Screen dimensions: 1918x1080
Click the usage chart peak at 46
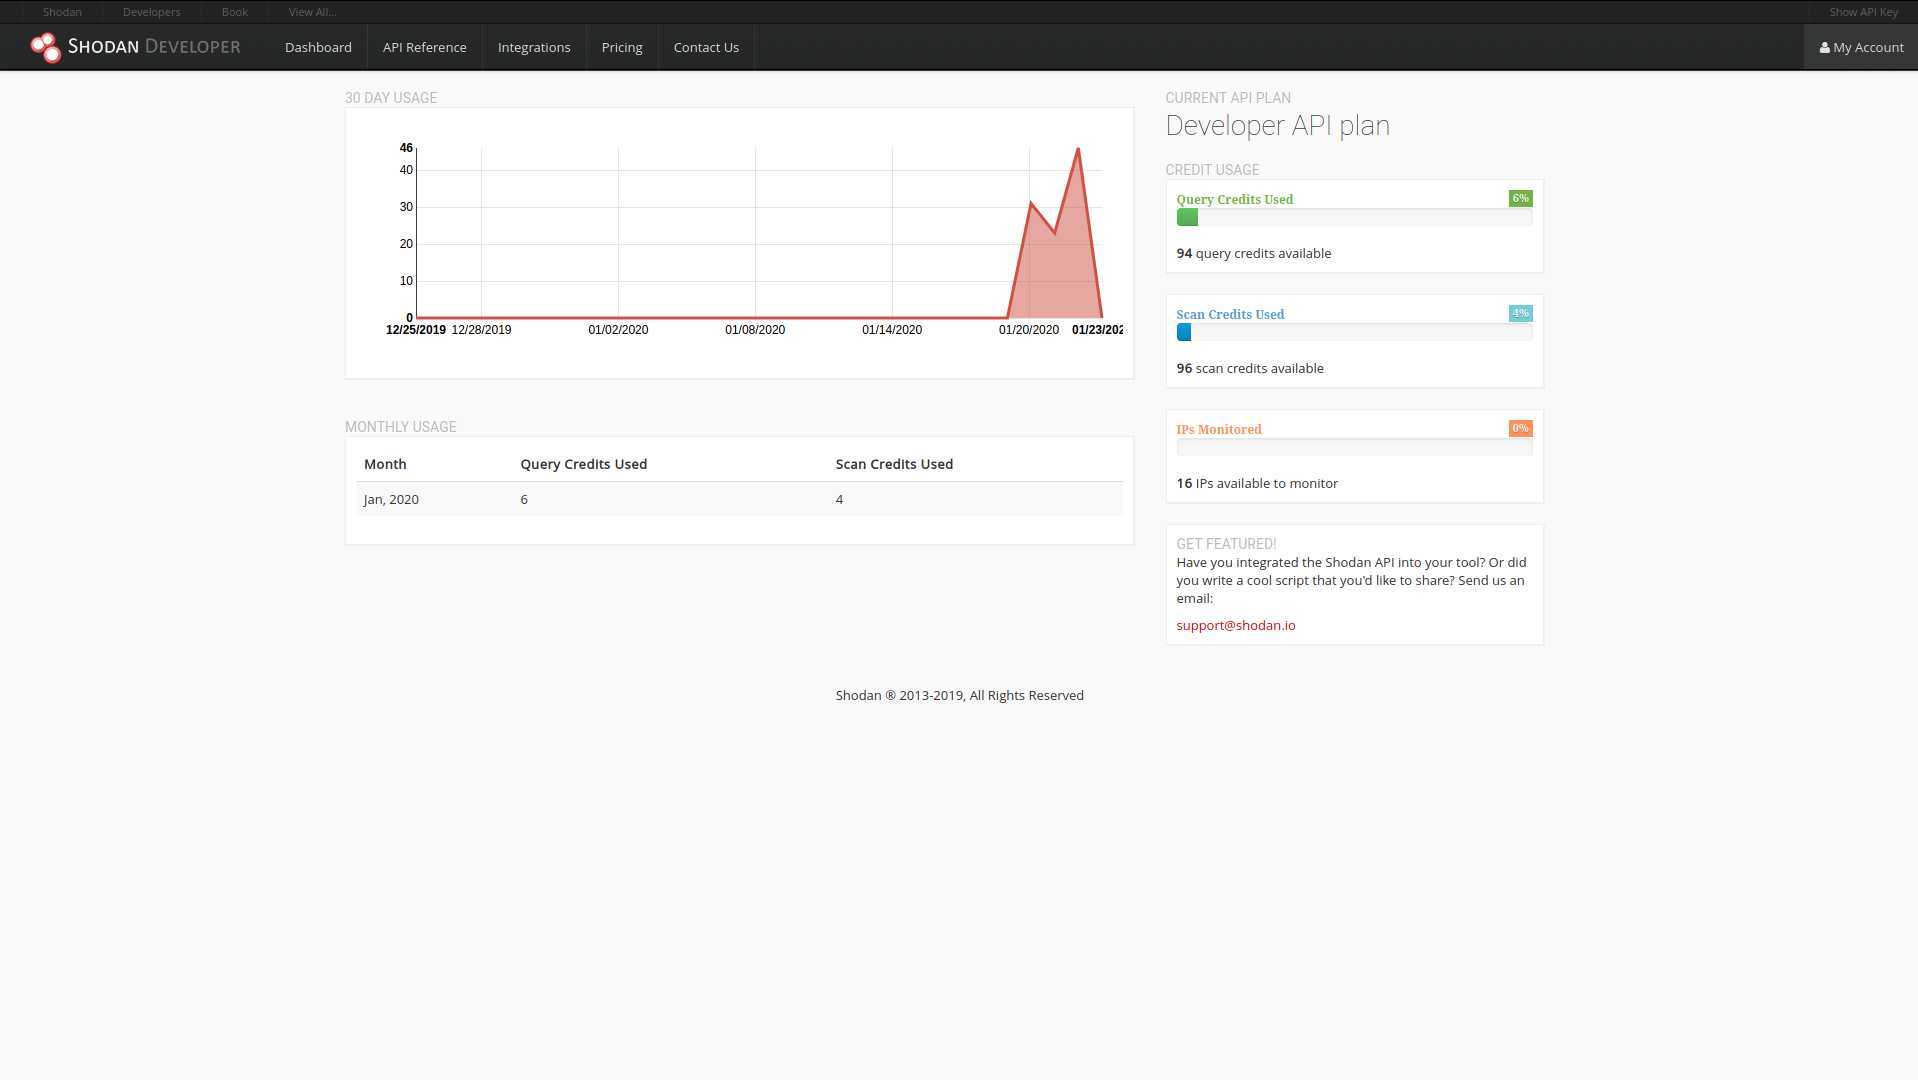pos(1078,149)
